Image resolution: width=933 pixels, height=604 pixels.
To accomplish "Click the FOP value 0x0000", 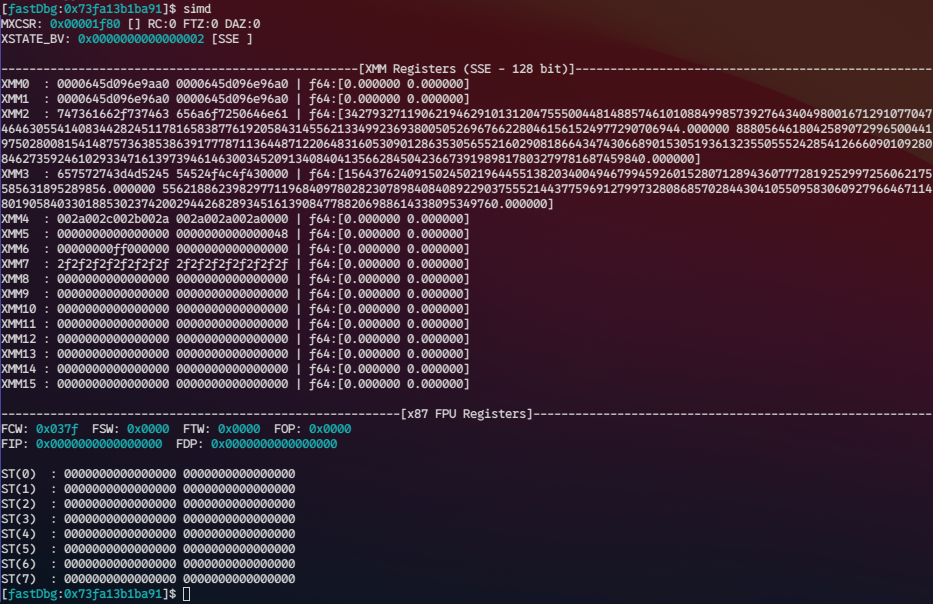I will click(330, 429).
